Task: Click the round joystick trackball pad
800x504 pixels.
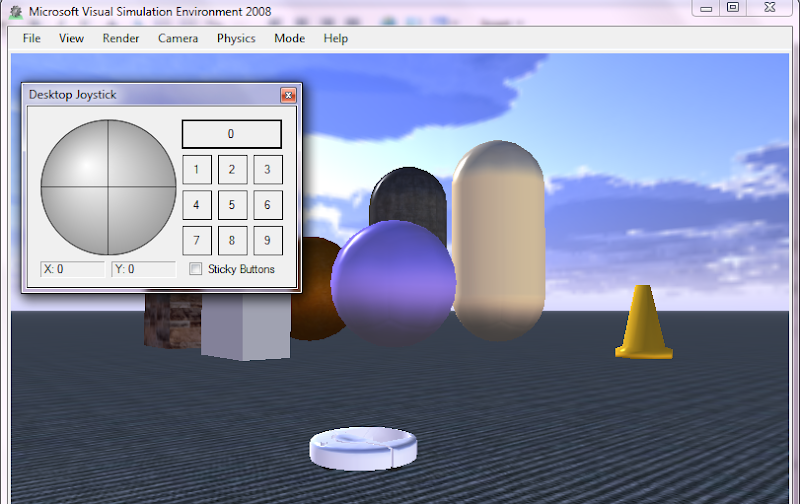Action: click(108, 187)
